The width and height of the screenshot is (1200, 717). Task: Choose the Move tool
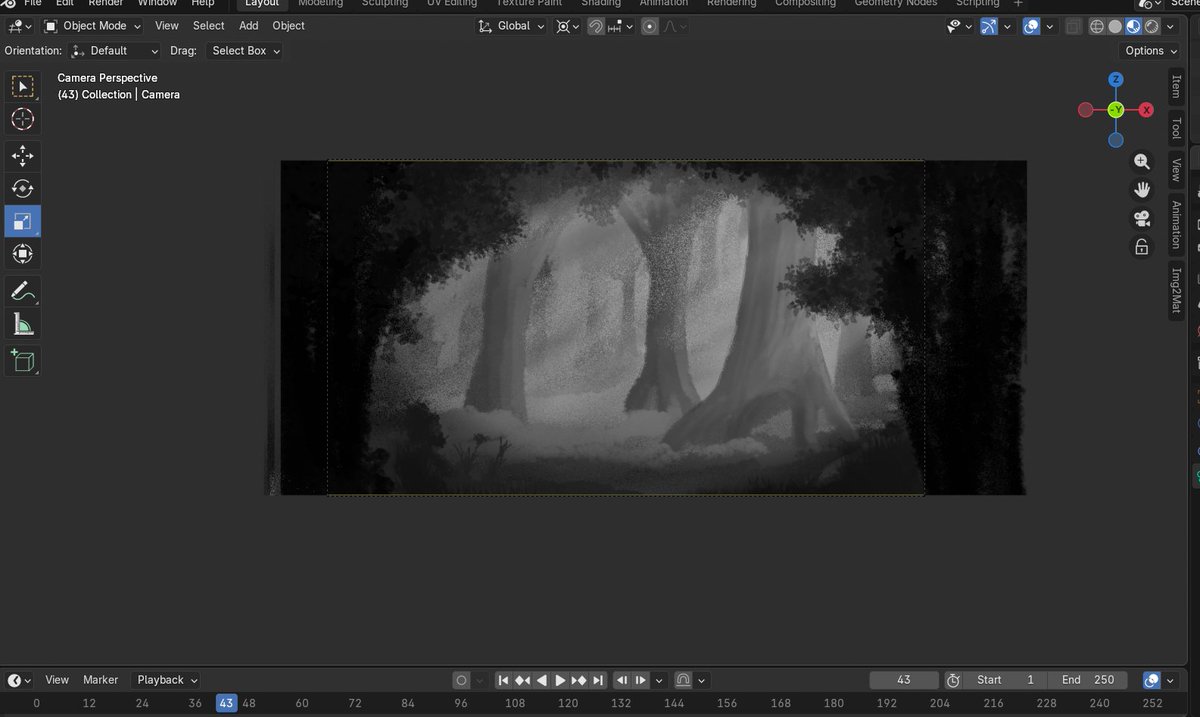pyautogui.click(x=22, y=155)
